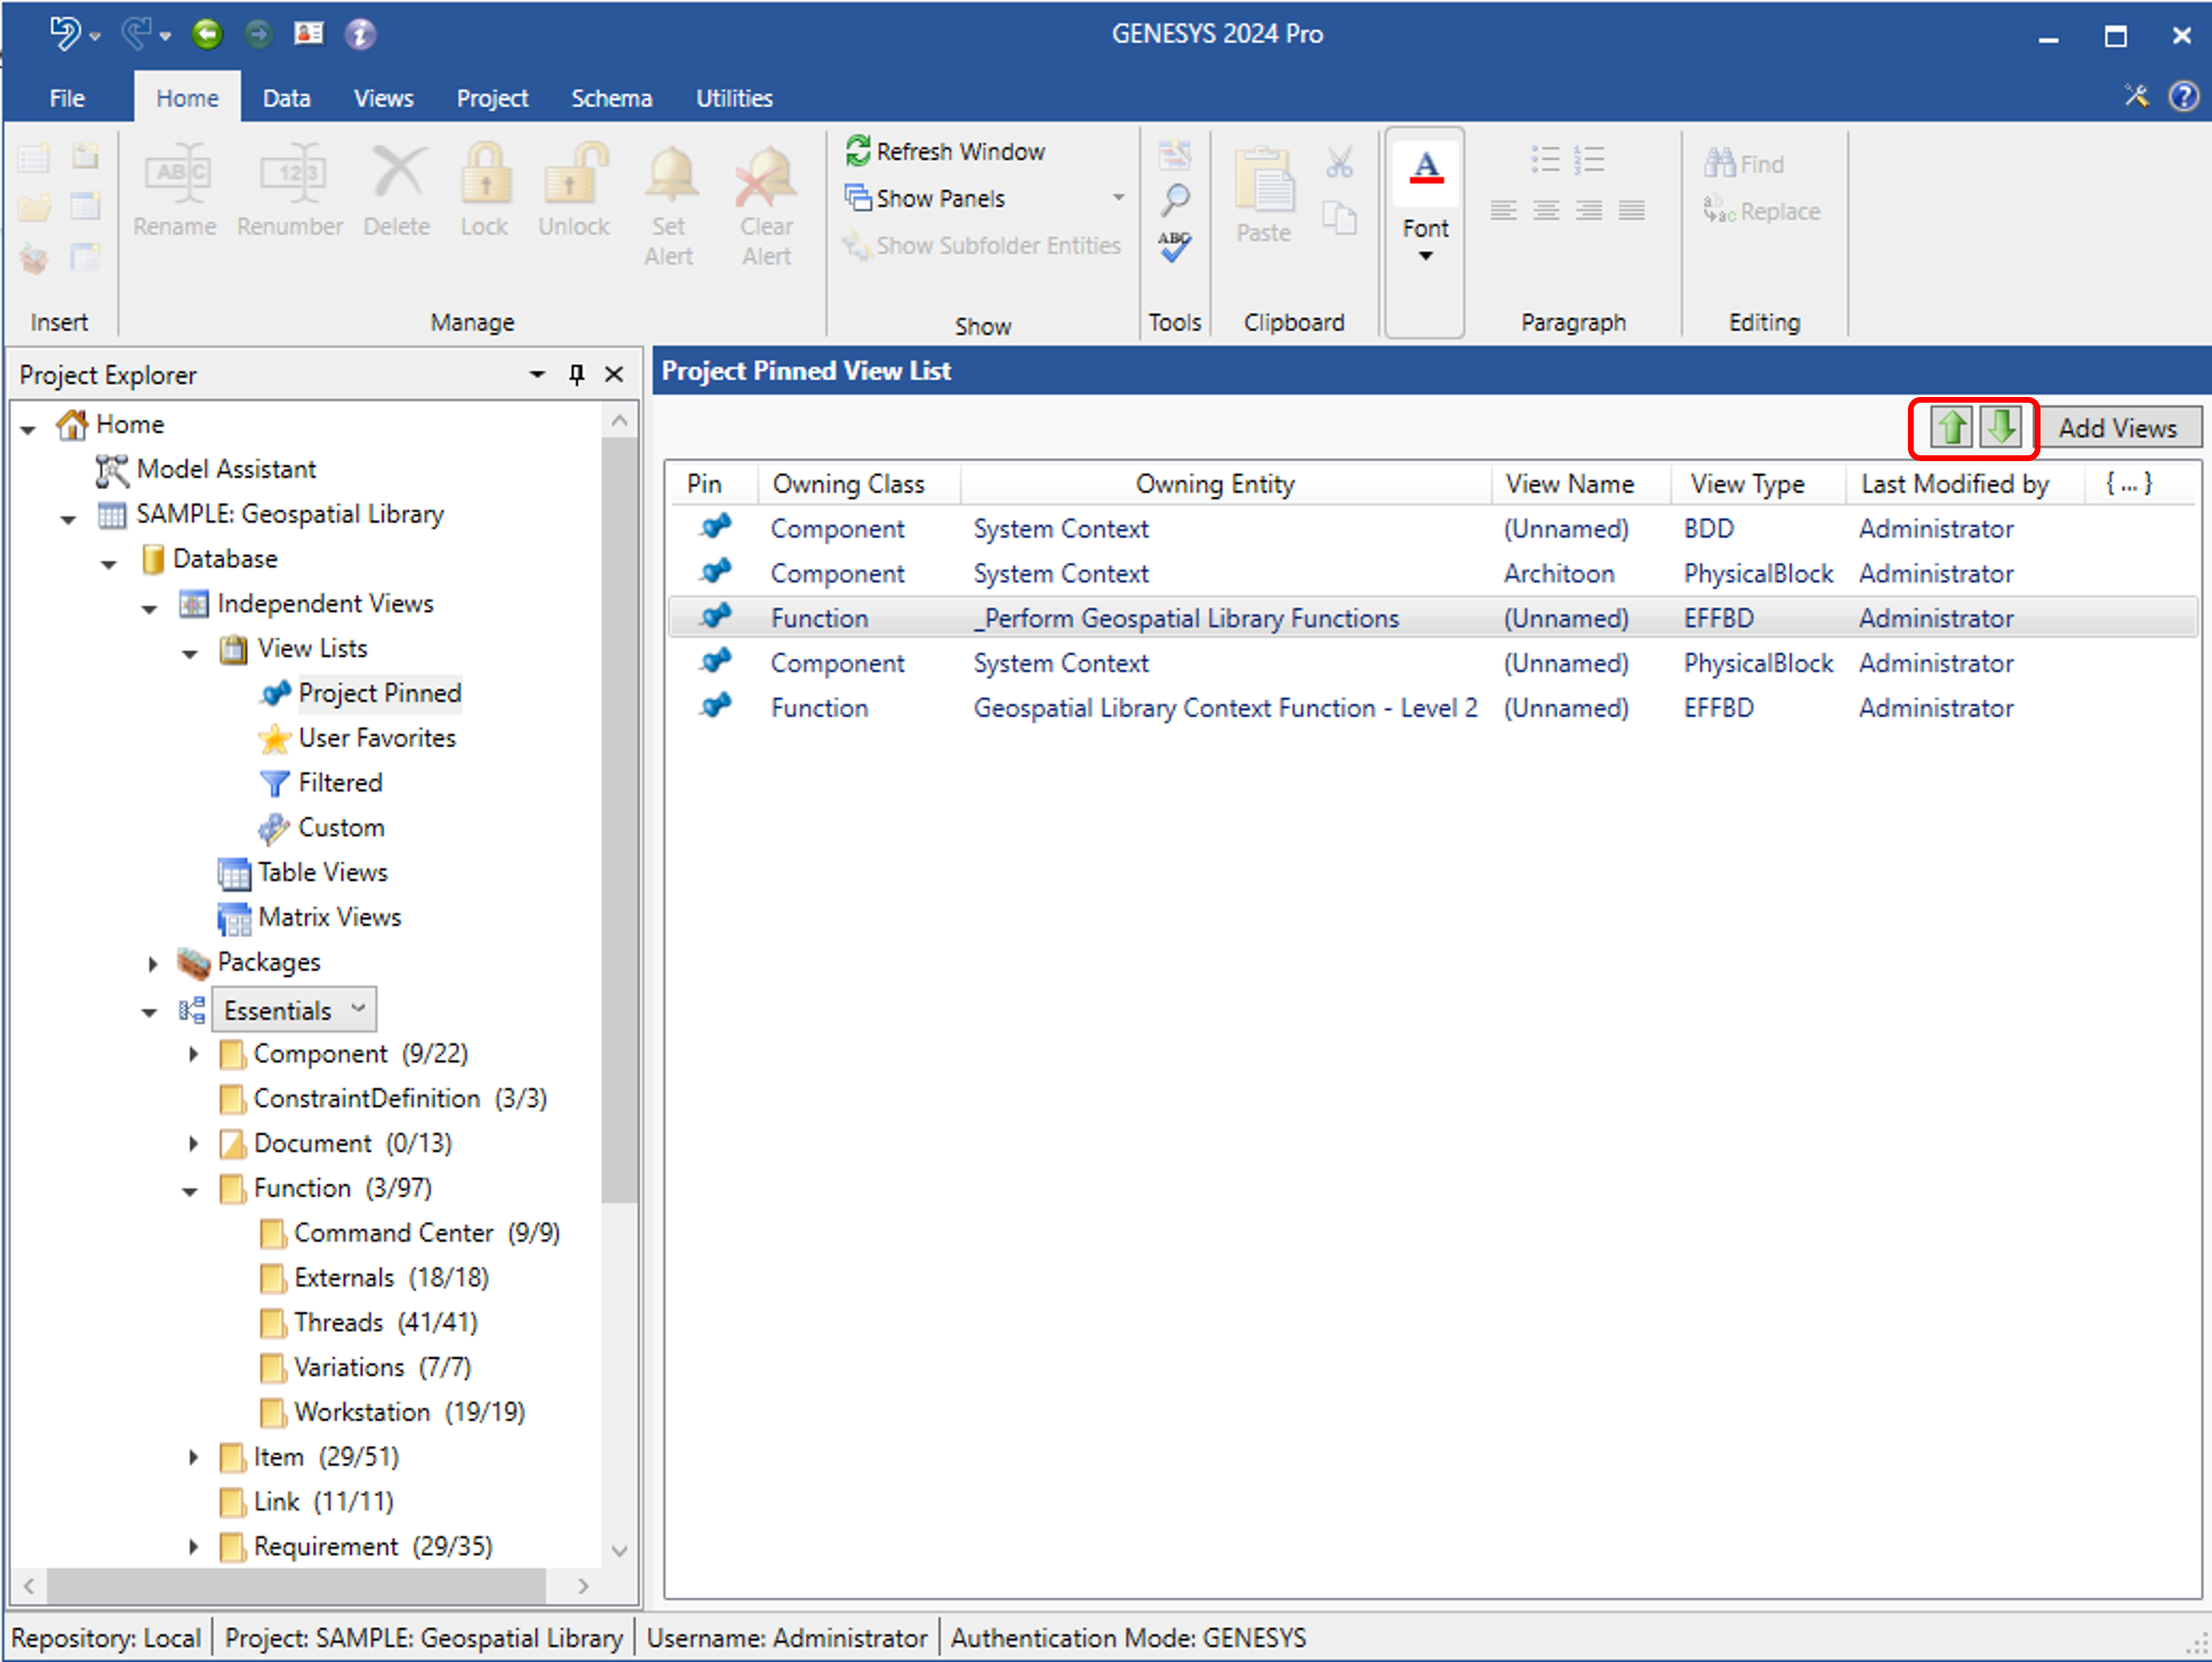Toggle auto-hide for Project Explorer panel
This screenshot has height=1662, width=2212.
click(x=576, y=374)
